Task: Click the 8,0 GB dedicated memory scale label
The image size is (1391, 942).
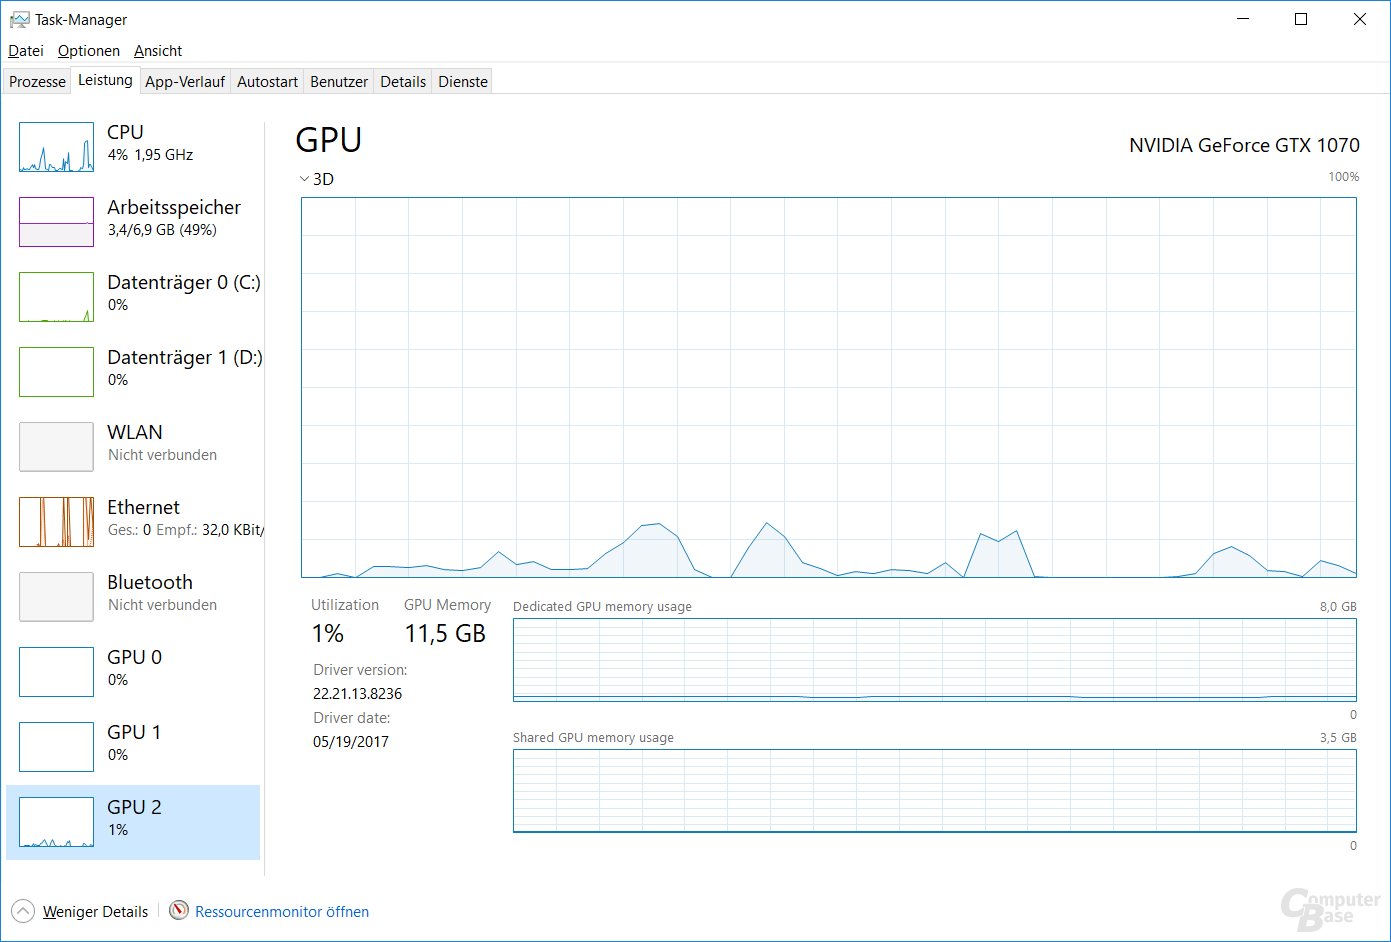Action: pos(1338,606)
